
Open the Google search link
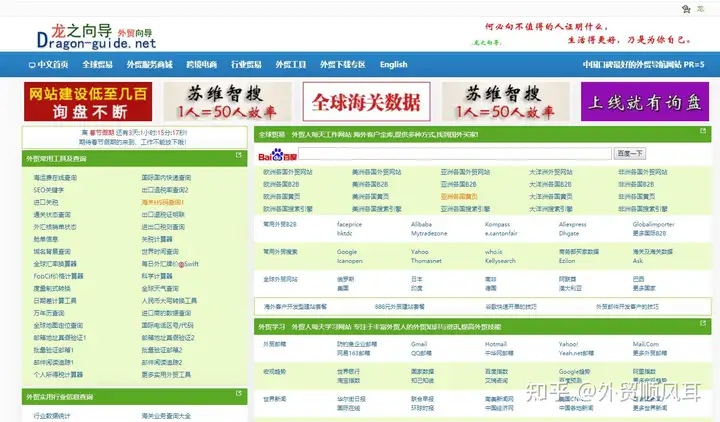click(347, 252)
